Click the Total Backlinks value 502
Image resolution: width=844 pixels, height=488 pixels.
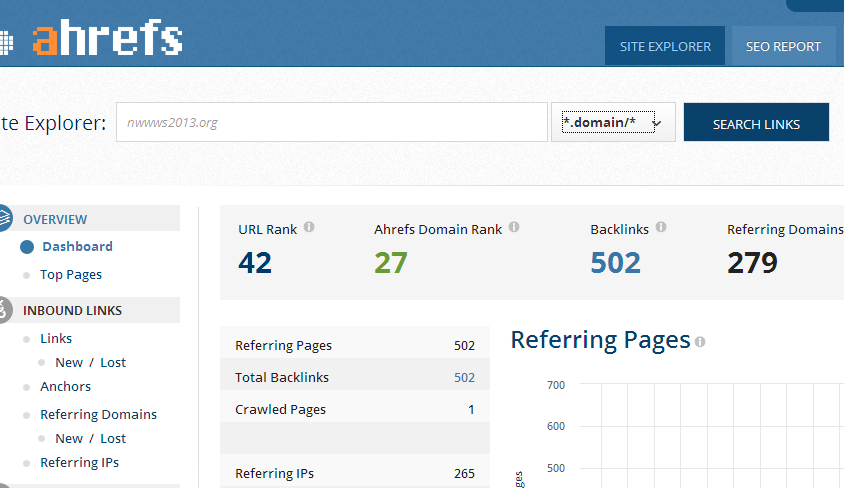pyautogui.click(x=464, y=377)
